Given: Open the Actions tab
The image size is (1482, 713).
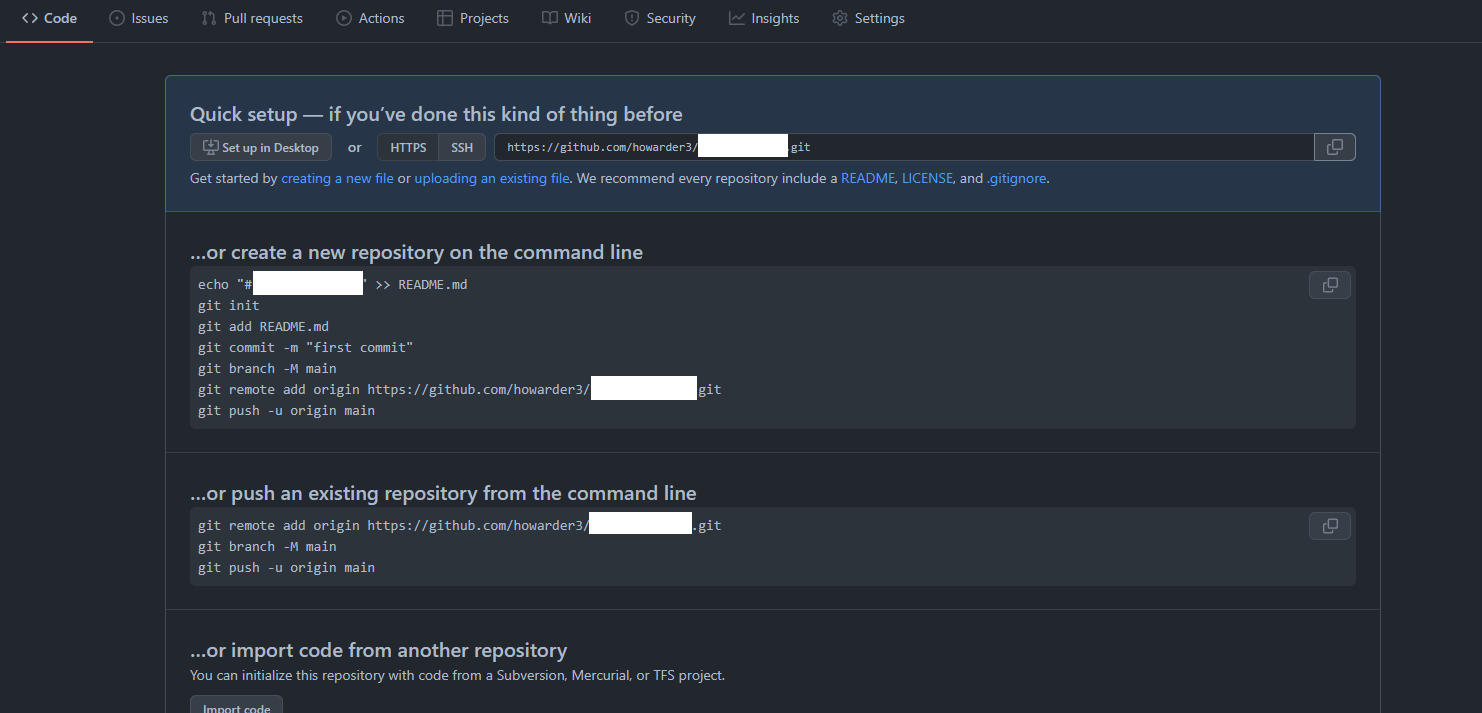Looking at the screenshot, I should (x=370, y=18).
